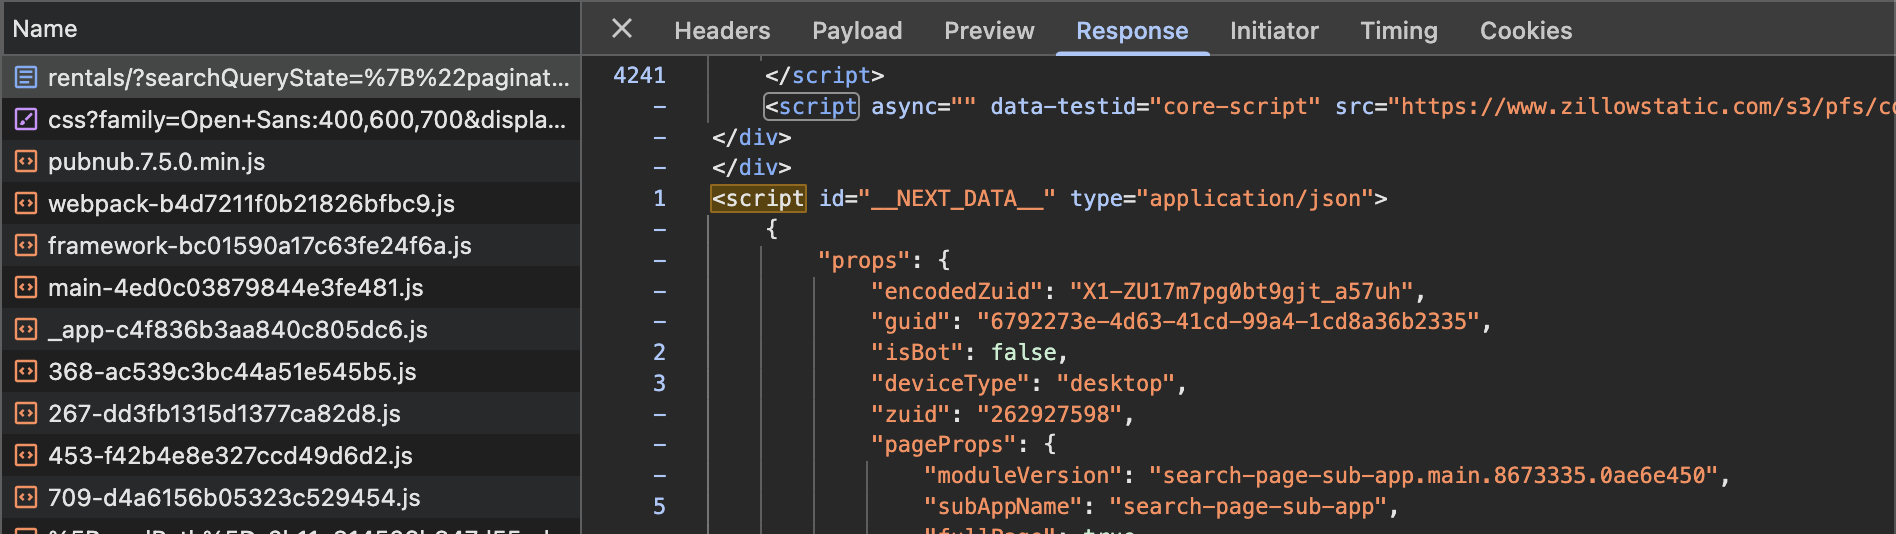Open the Headers tab

[722, 31]
